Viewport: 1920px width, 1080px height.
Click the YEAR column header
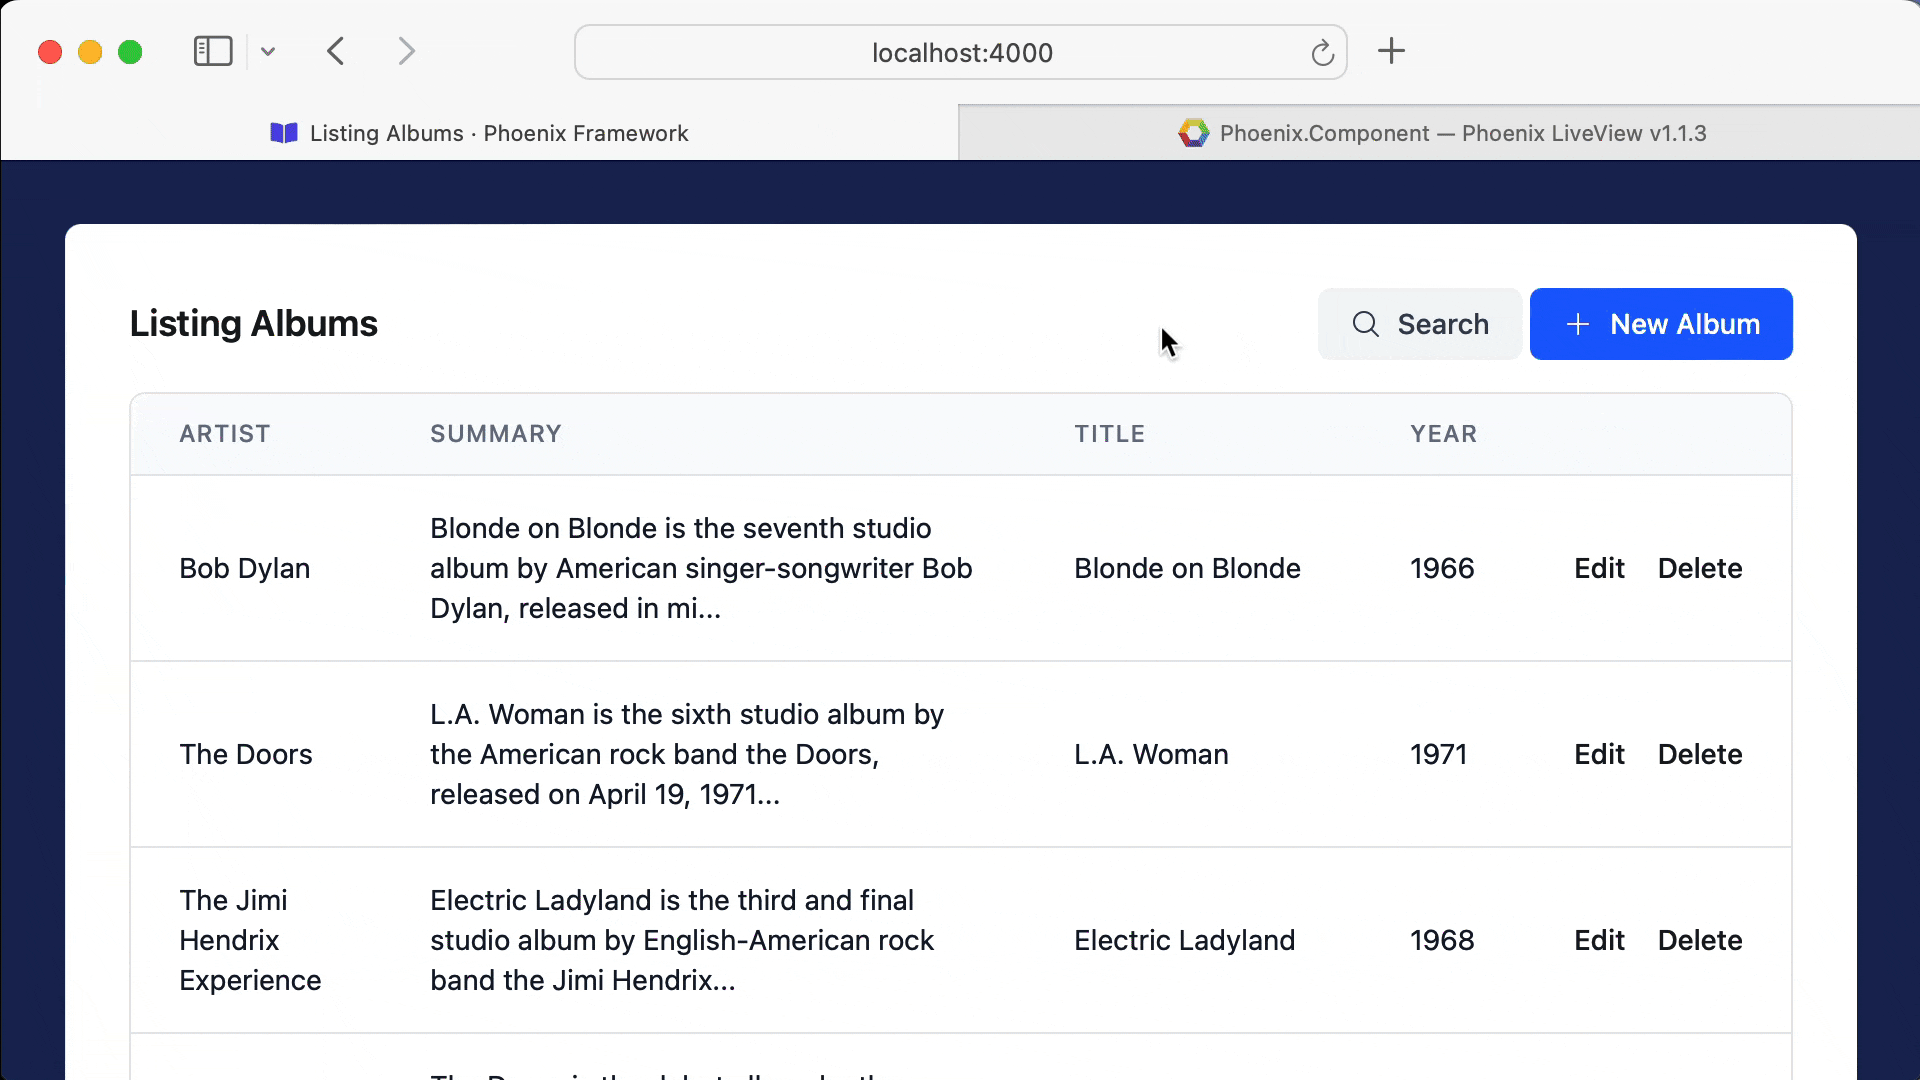pyautogui.click(x=1444, y=434)
